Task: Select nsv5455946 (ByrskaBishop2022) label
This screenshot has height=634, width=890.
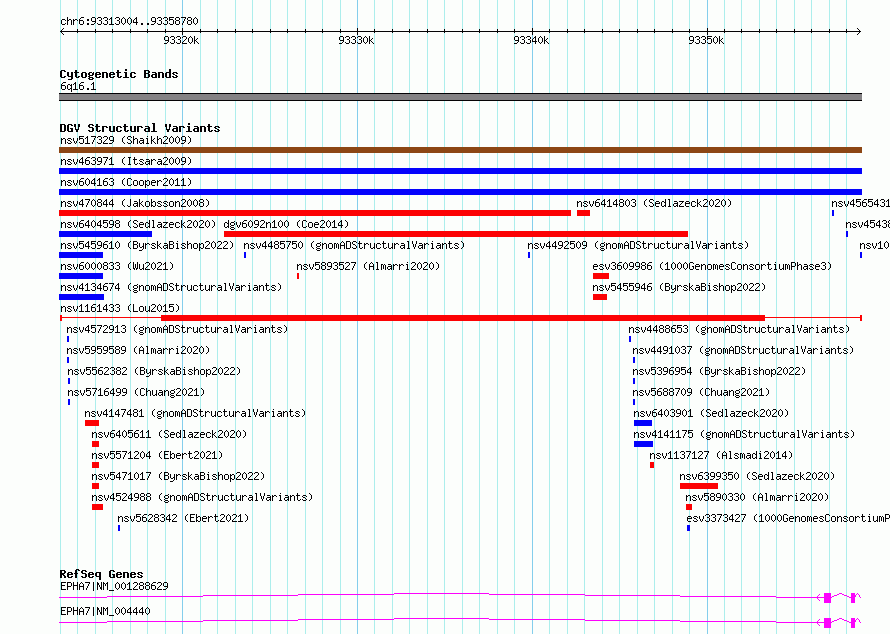Action: pos(679,287)
